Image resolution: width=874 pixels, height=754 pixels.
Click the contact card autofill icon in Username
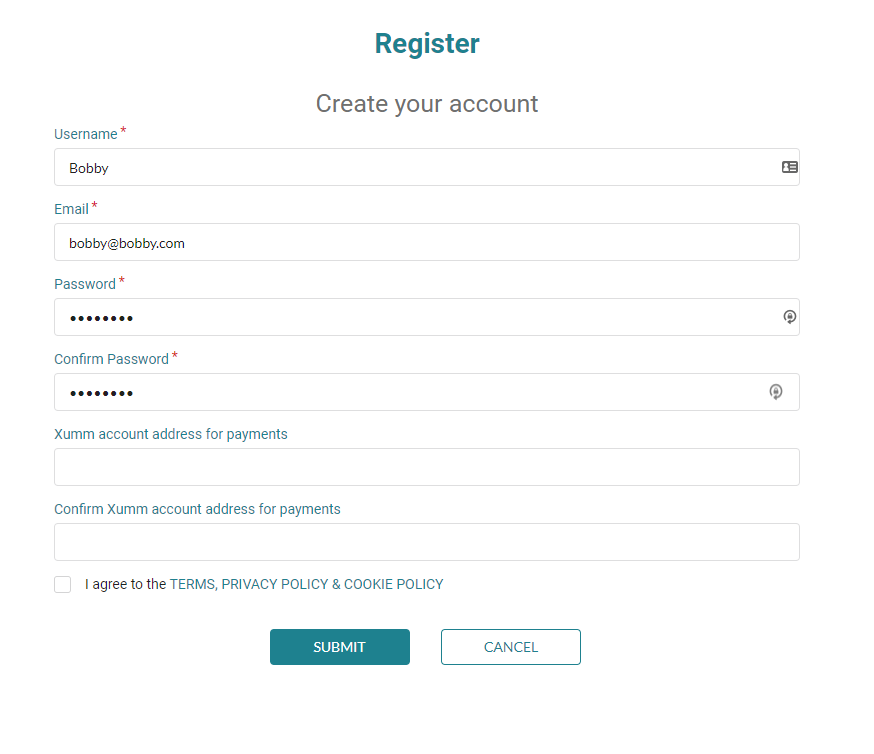[789, 167]
